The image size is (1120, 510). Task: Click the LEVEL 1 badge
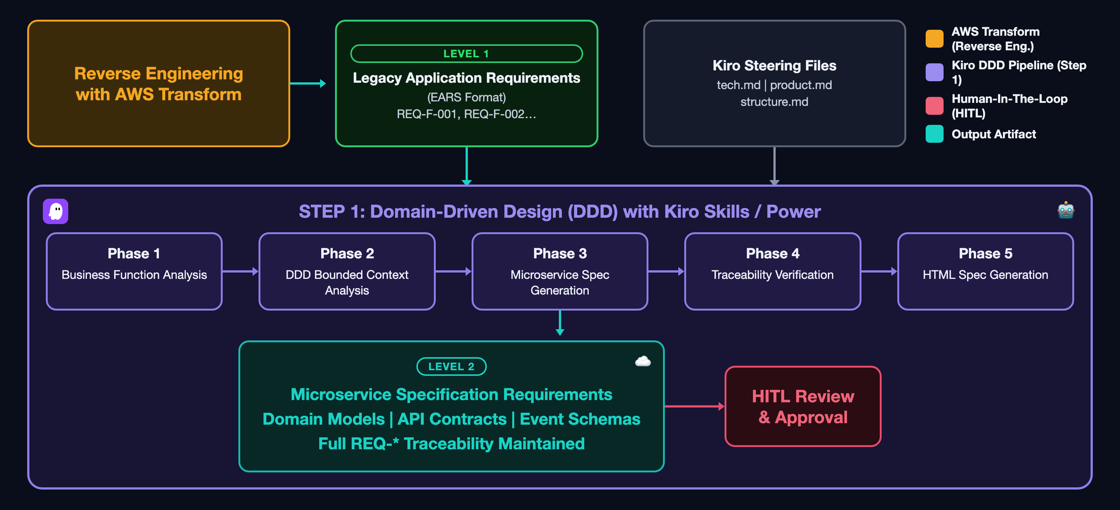tap(466, 54)
